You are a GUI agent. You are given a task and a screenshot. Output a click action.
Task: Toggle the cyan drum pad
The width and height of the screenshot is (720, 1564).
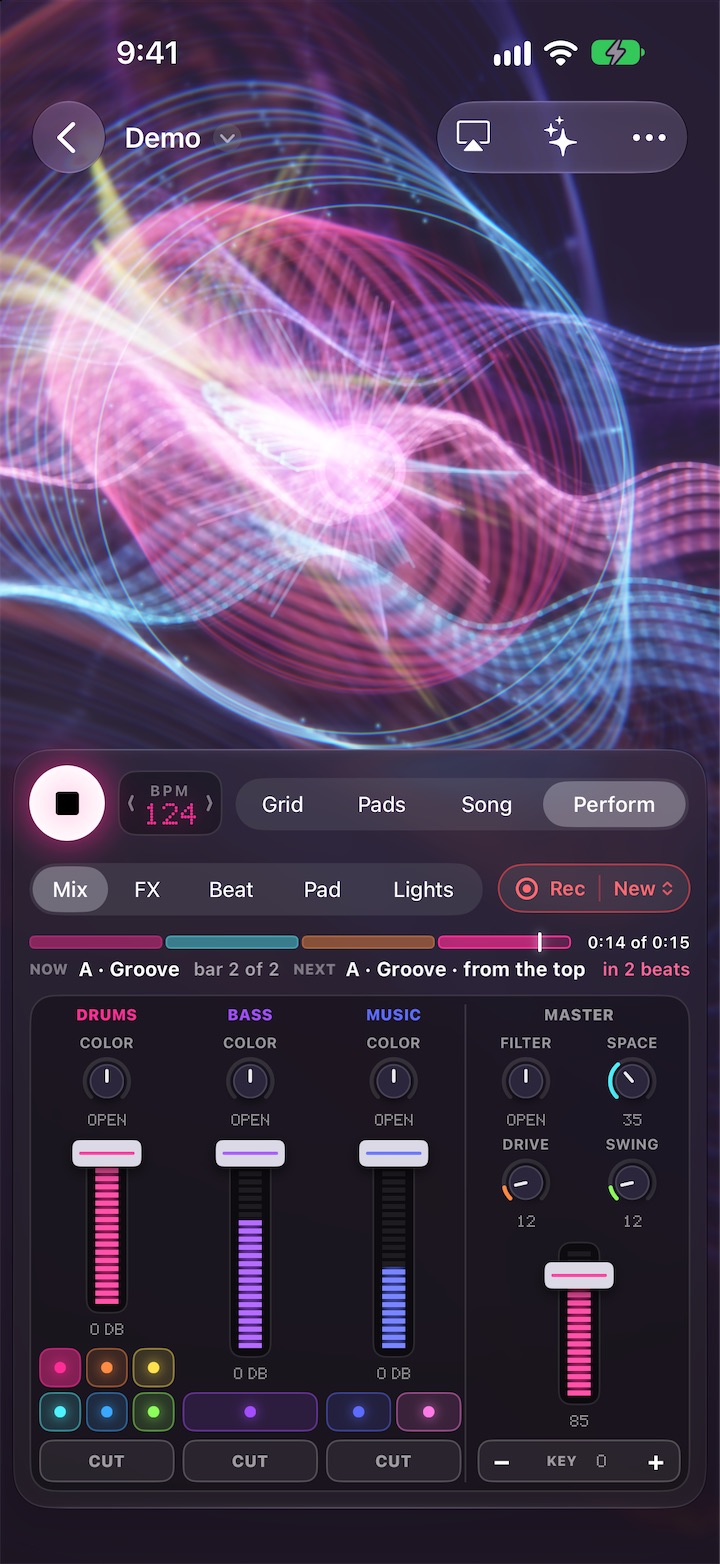(60, 1412)
